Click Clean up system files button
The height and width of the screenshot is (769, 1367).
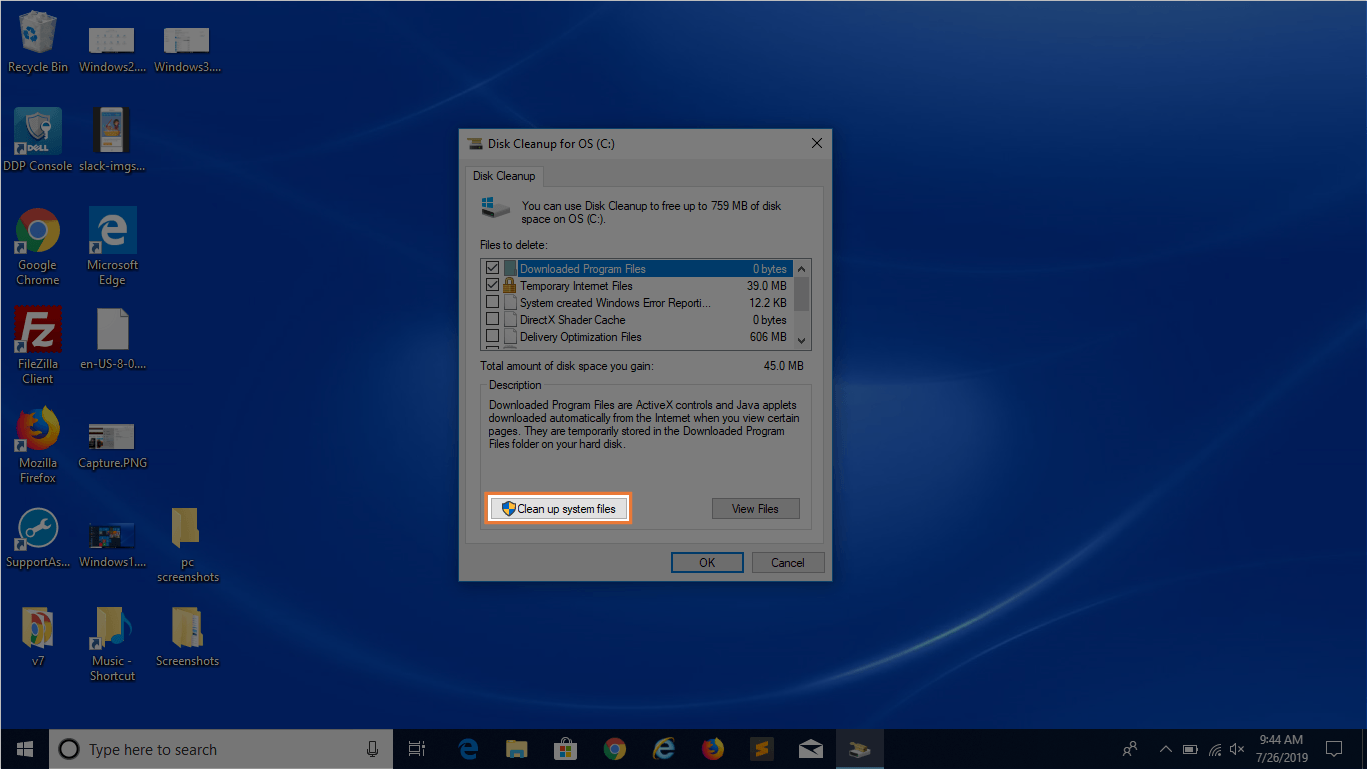[560, 509]
